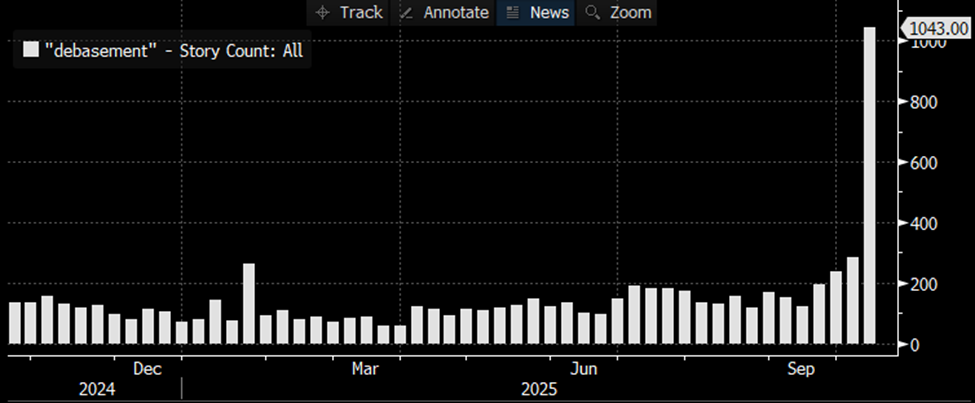Click the Annotate pencil icon
This screenshot has height=403, width=975.
click(x=406, y=13)
